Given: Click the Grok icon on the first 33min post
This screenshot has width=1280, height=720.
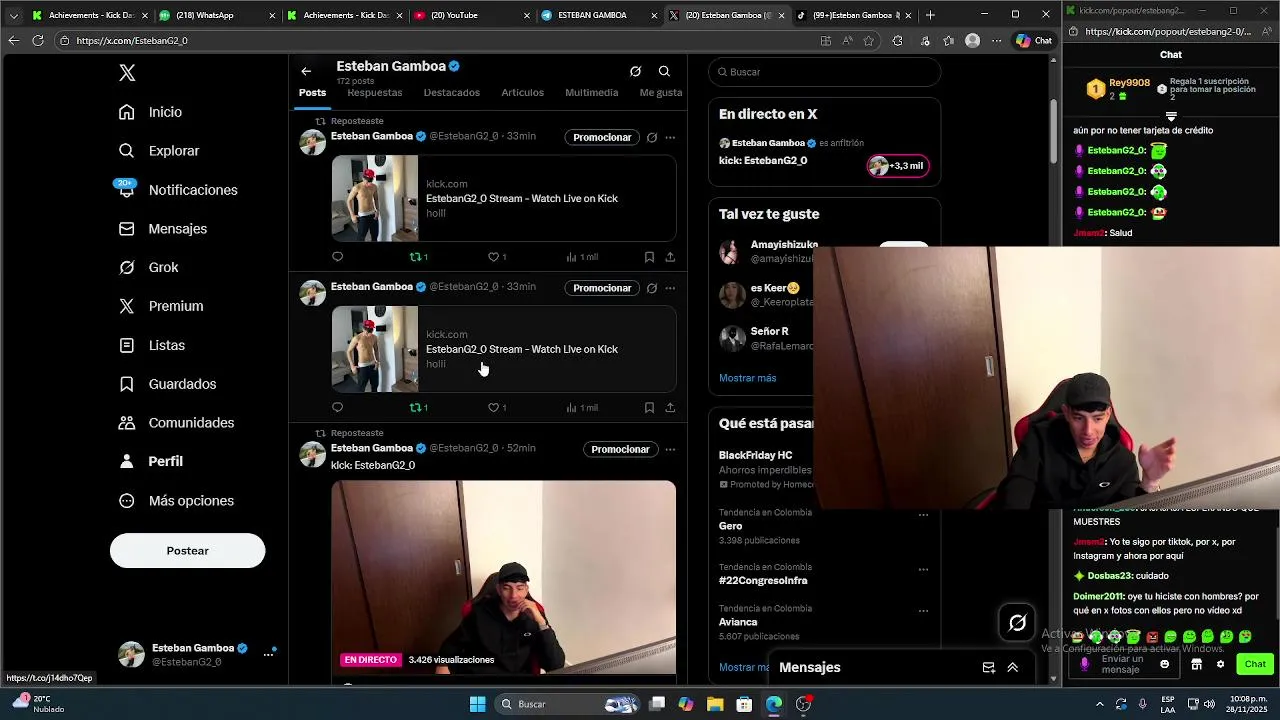Looking at the screenshot, I should pos(652,137).
